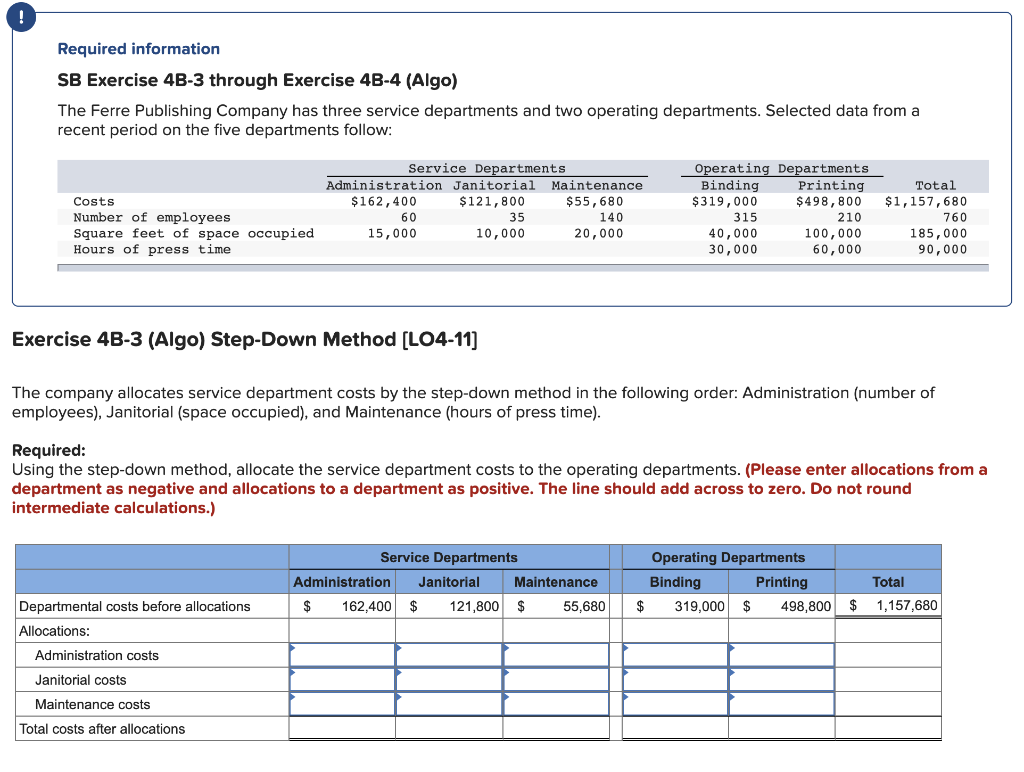
Task: Click the 760 total employees value
Action: click(x=955, y=217)
